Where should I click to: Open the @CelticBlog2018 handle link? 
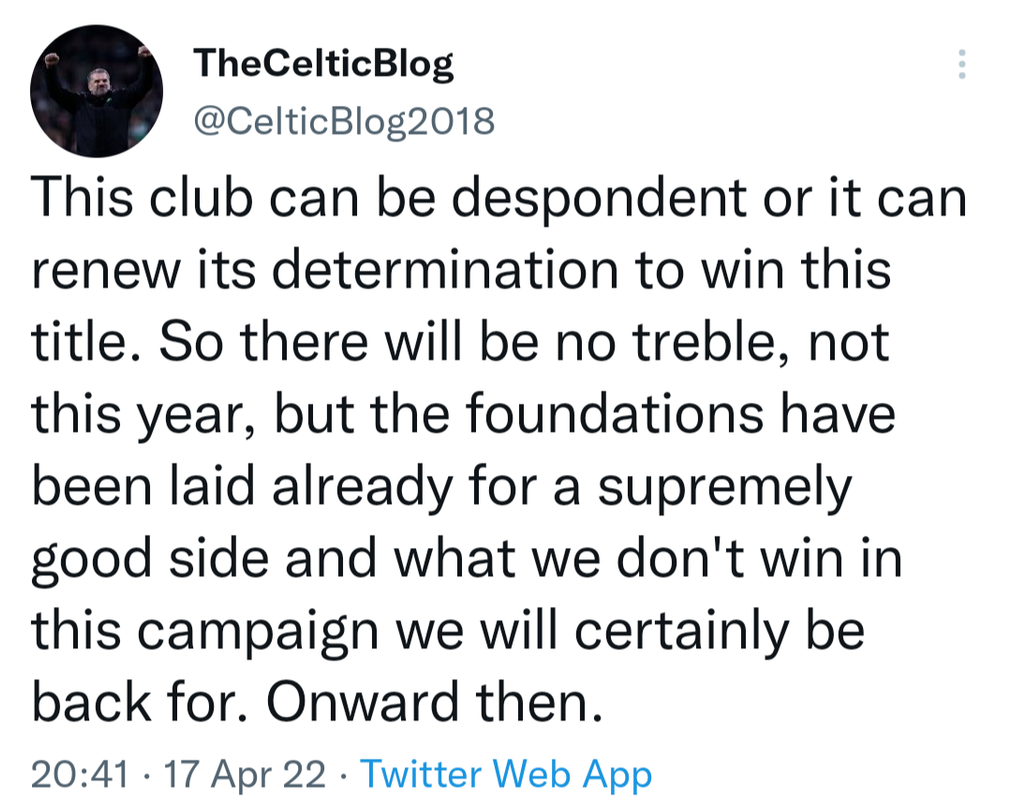344,121
